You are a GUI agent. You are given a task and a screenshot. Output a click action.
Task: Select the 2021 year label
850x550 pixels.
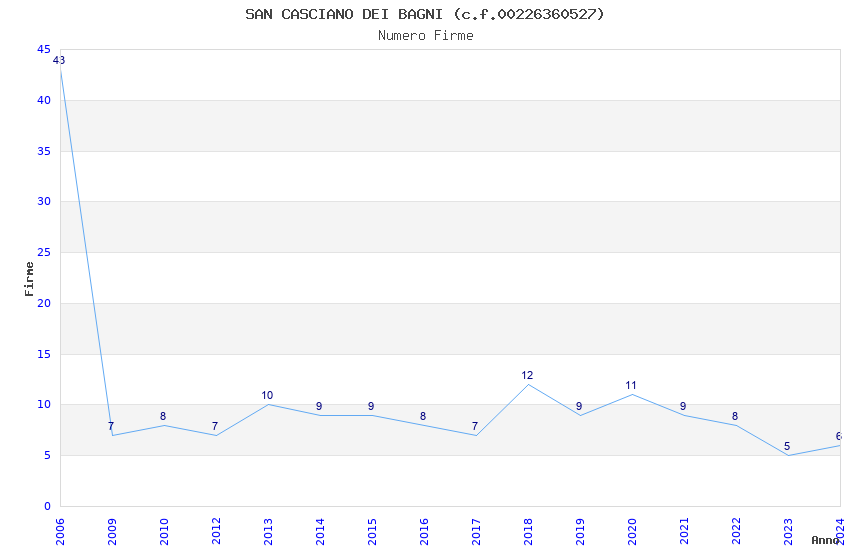685,532
